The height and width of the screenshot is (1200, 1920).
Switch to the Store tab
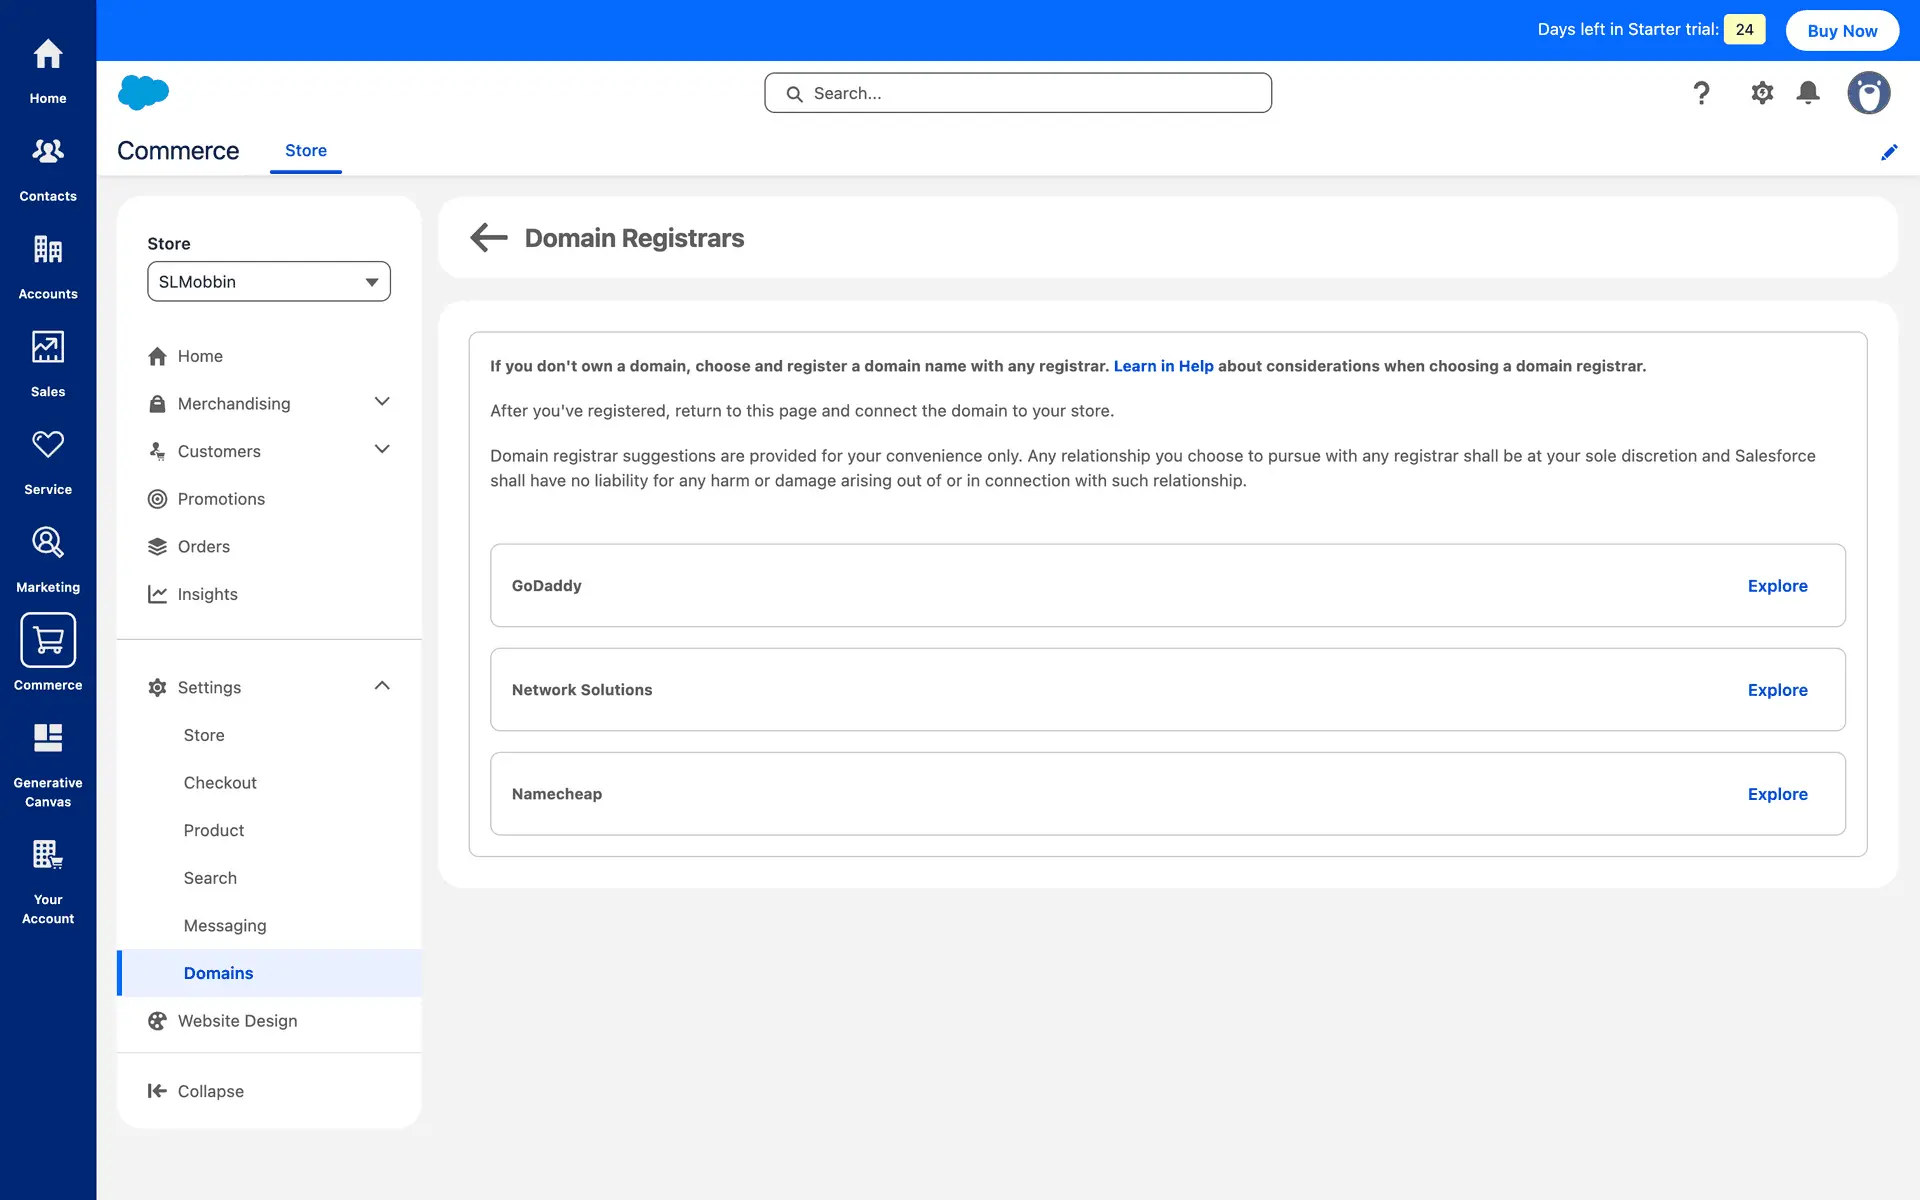tap(305, 151)
